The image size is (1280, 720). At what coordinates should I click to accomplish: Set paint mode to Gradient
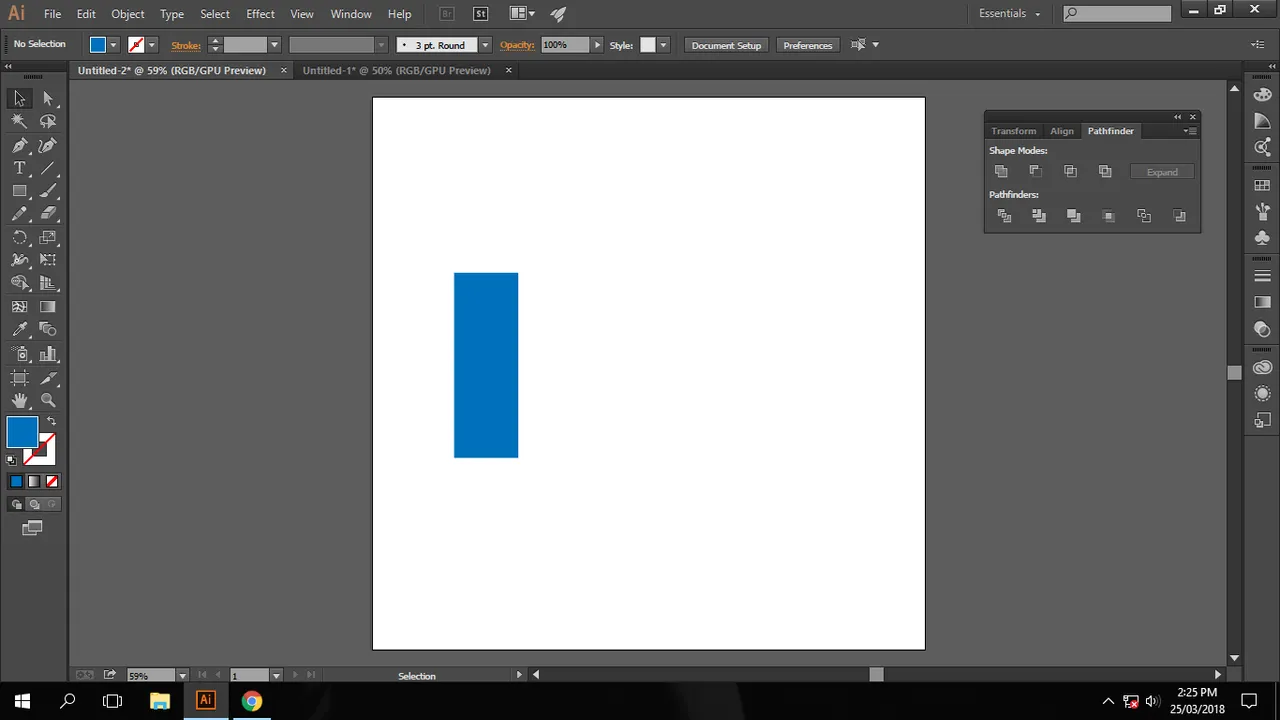tap(34, 481)
